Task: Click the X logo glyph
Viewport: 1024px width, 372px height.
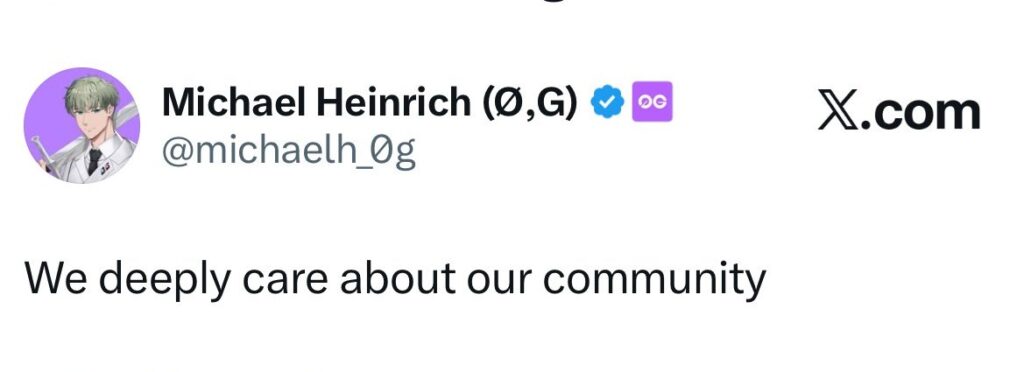Action: click(x=841, y=112)
